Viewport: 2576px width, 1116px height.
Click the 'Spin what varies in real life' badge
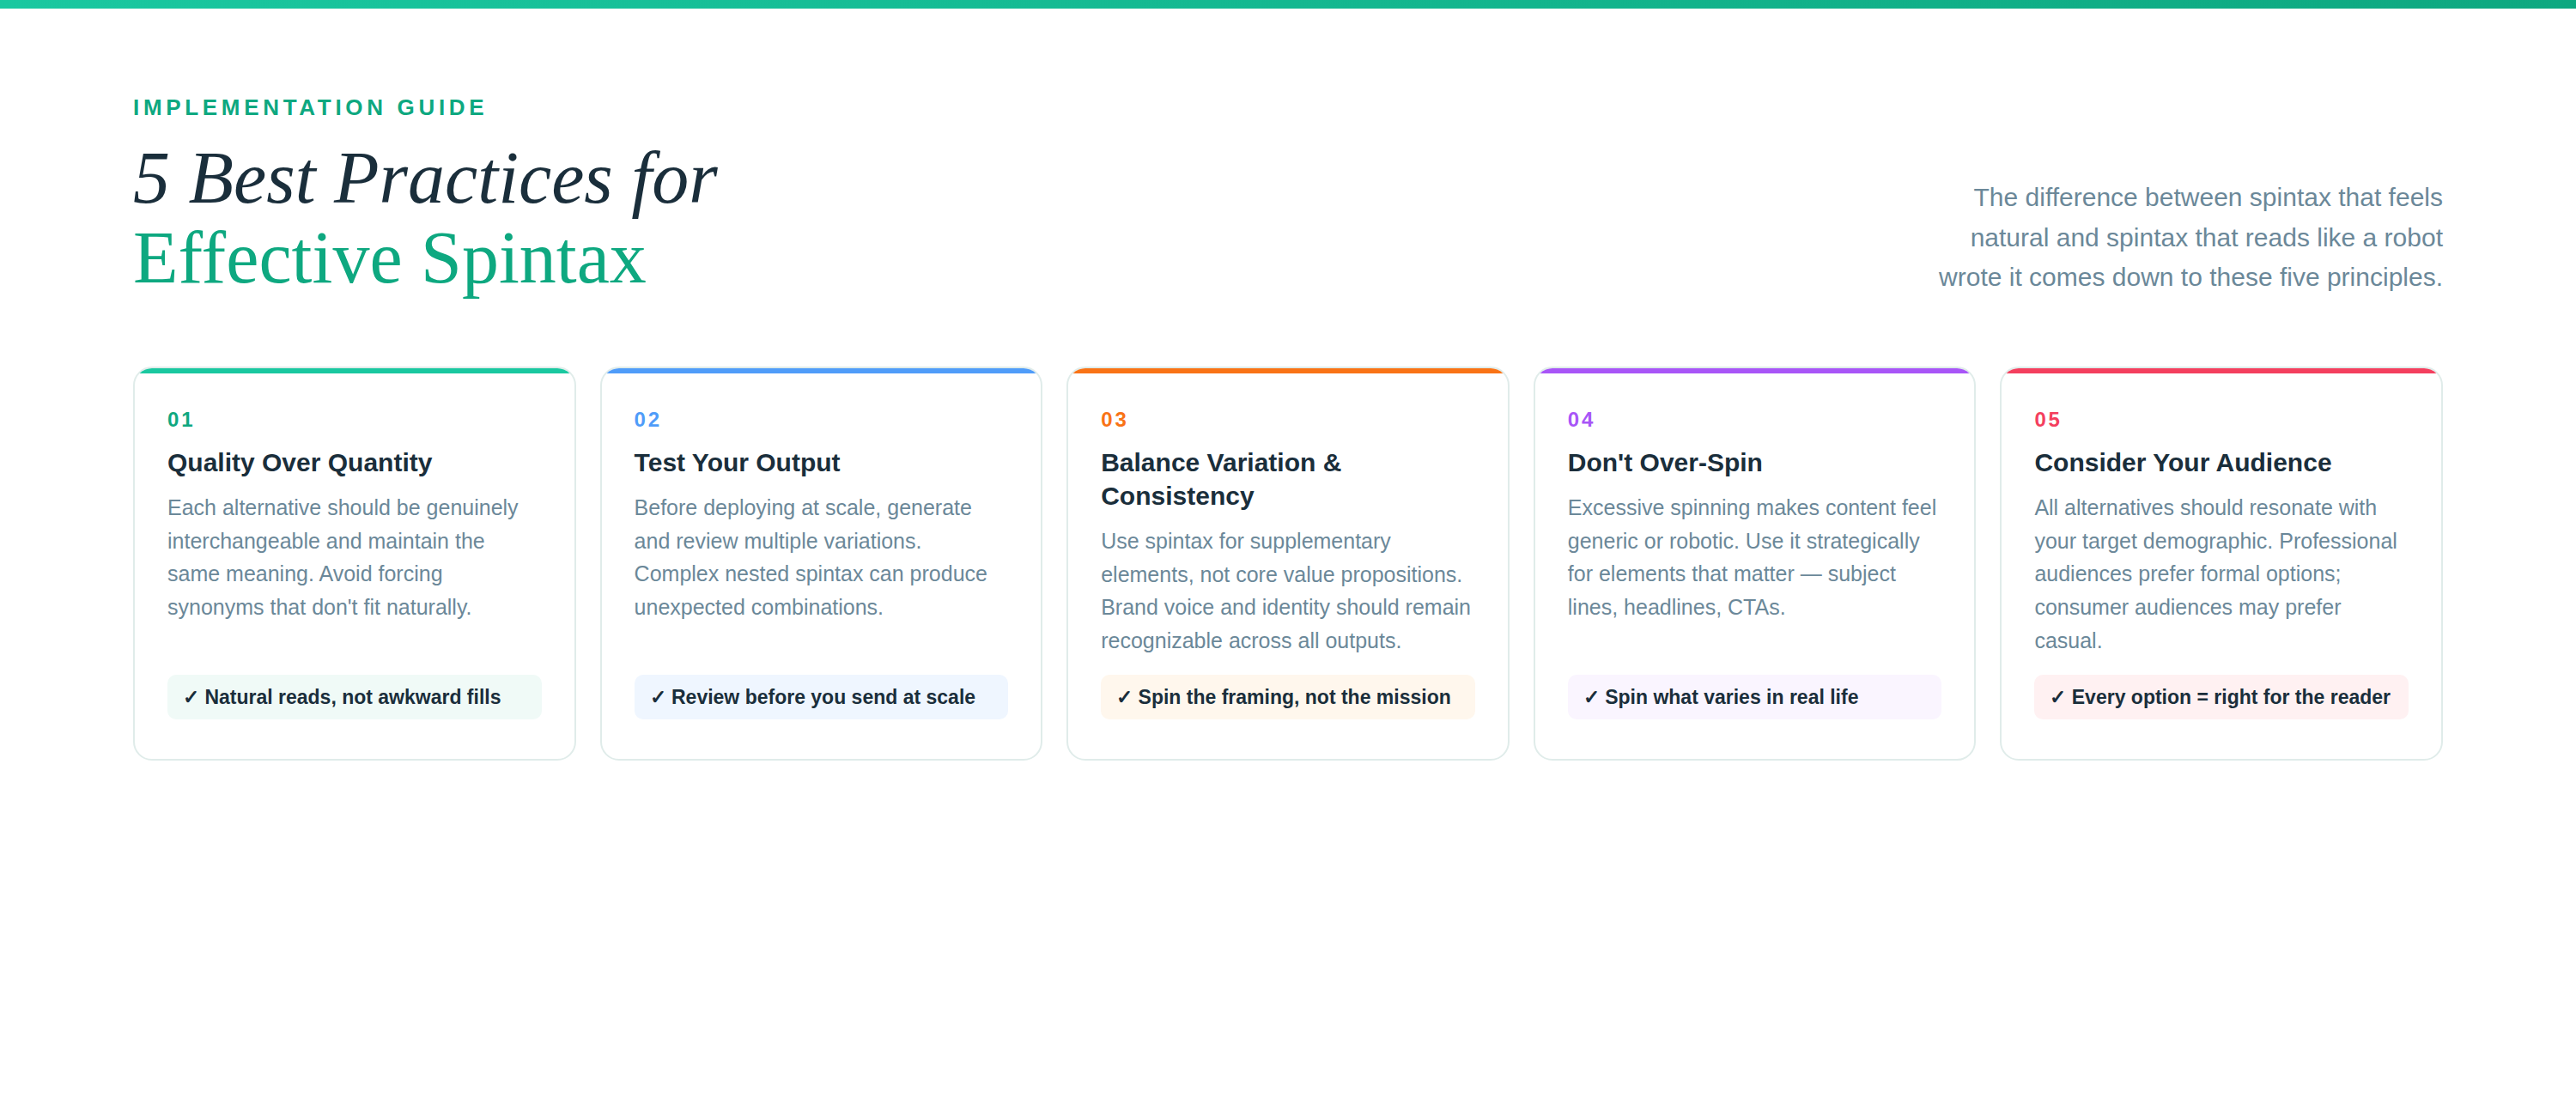point(1754,697)
